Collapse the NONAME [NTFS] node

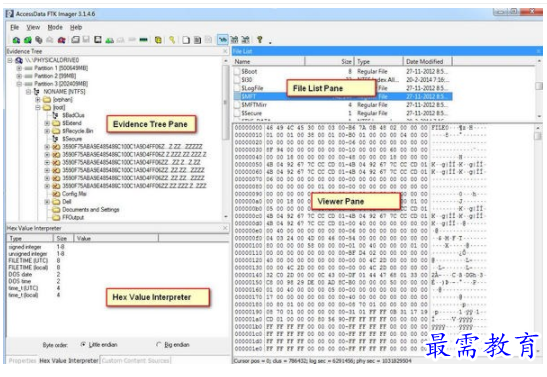coord(29,92)
